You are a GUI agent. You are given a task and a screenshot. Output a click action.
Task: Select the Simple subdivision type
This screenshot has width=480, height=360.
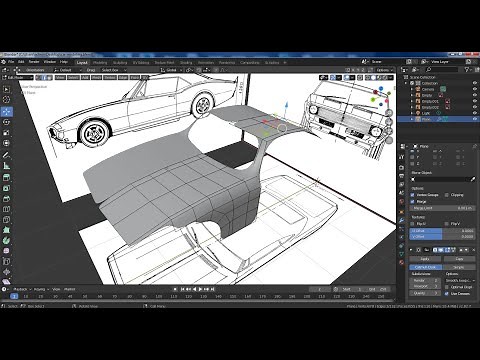tap(459, 267)
